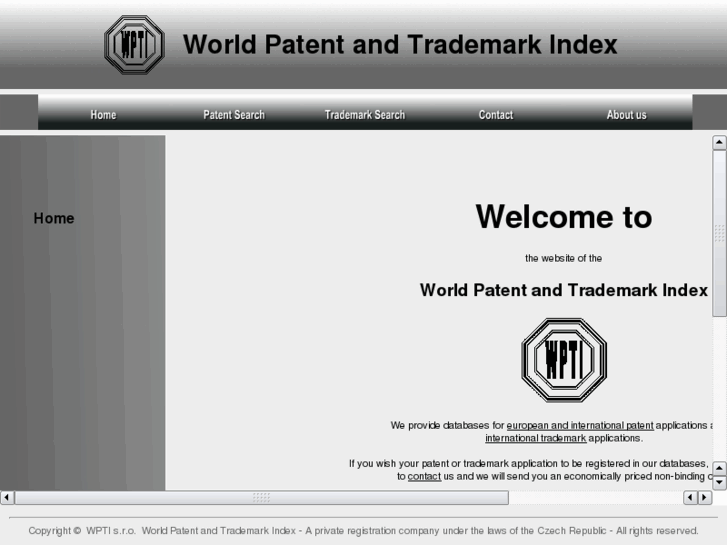727x545 pixels.
Task: Open the About us page
Action: tap(626, 115)
